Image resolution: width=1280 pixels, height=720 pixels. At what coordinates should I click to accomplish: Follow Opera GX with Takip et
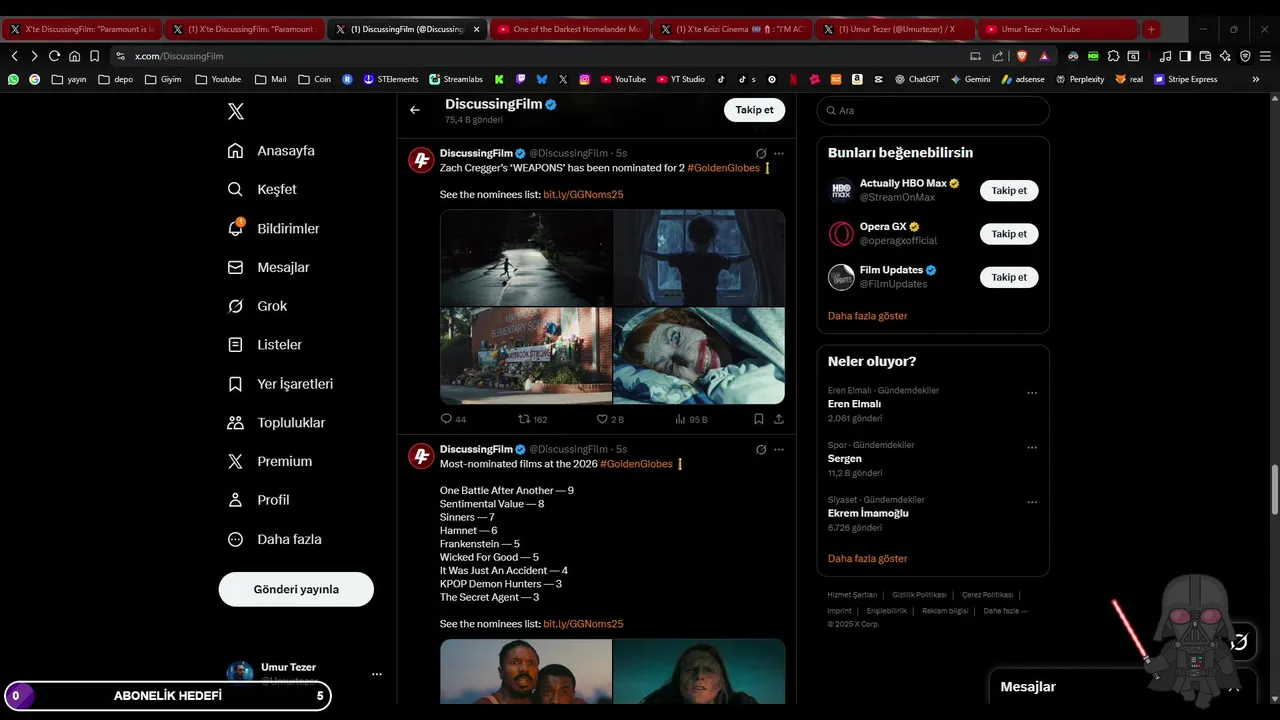click(x=1009, y=234)
